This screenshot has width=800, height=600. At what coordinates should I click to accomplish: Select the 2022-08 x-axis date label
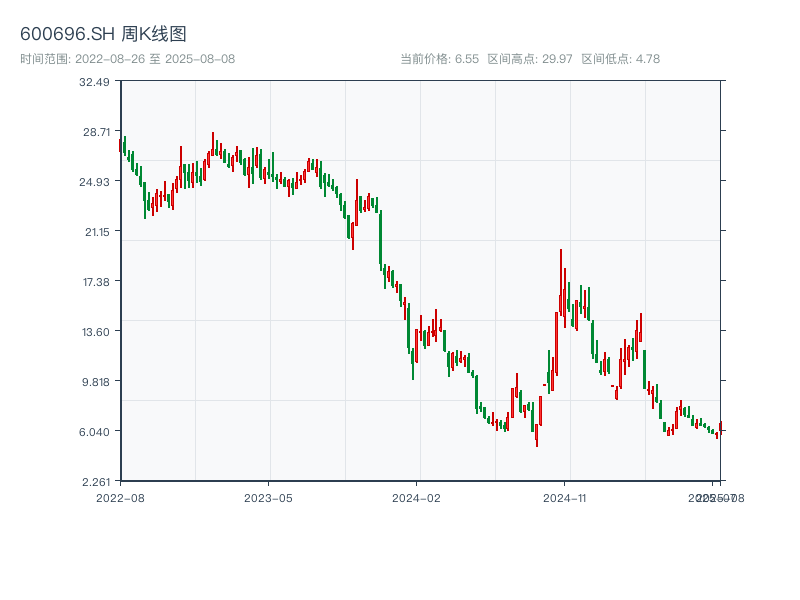[x=120, y=497]
